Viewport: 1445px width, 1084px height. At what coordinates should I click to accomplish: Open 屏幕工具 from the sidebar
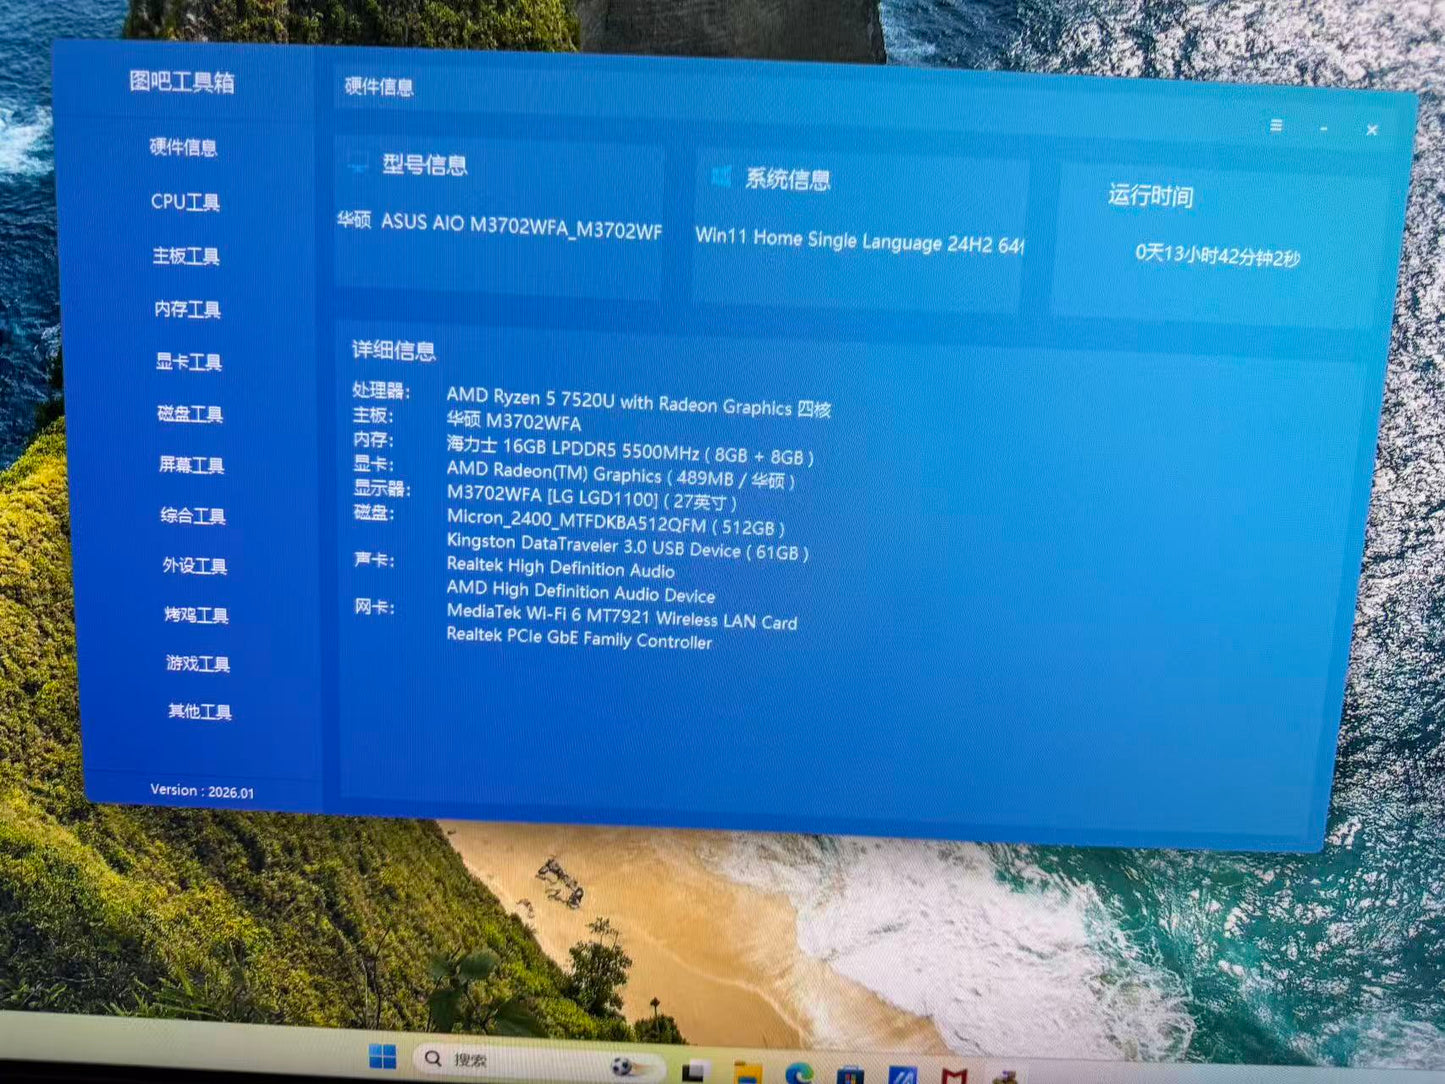(192, 464)
